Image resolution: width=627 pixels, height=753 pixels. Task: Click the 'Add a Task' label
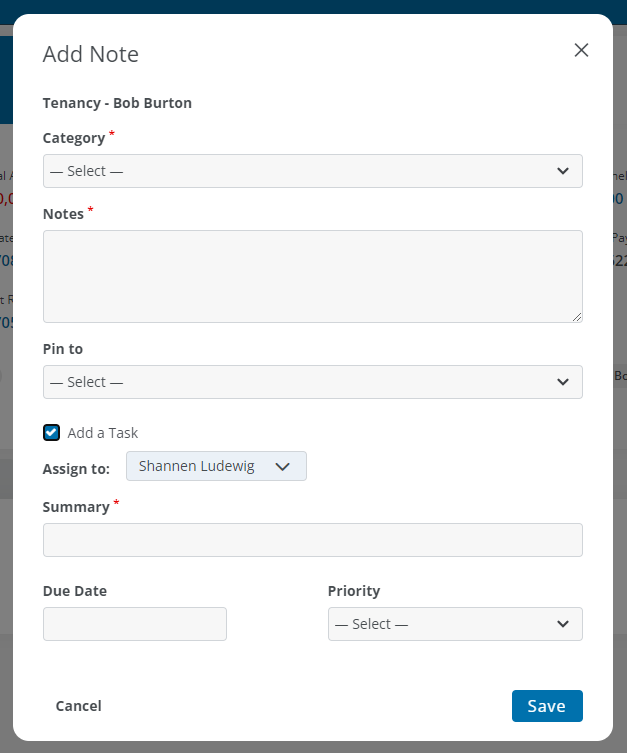103,433
